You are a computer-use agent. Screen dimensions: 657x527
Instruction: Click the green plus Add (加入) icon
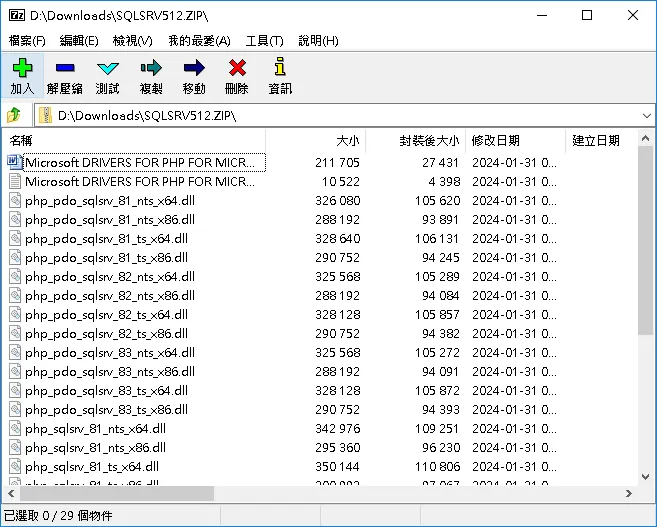coord(22,68)
